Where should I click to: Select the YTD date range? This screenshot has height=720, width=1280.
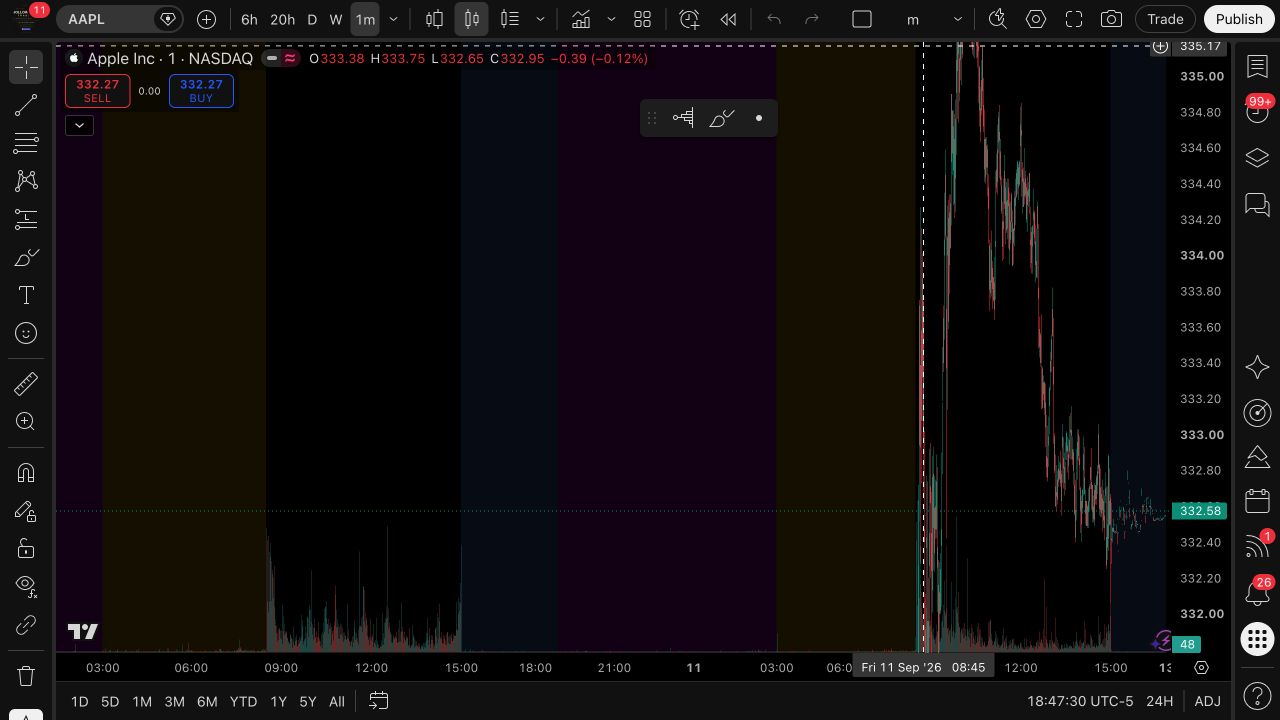tap(243, 701)
